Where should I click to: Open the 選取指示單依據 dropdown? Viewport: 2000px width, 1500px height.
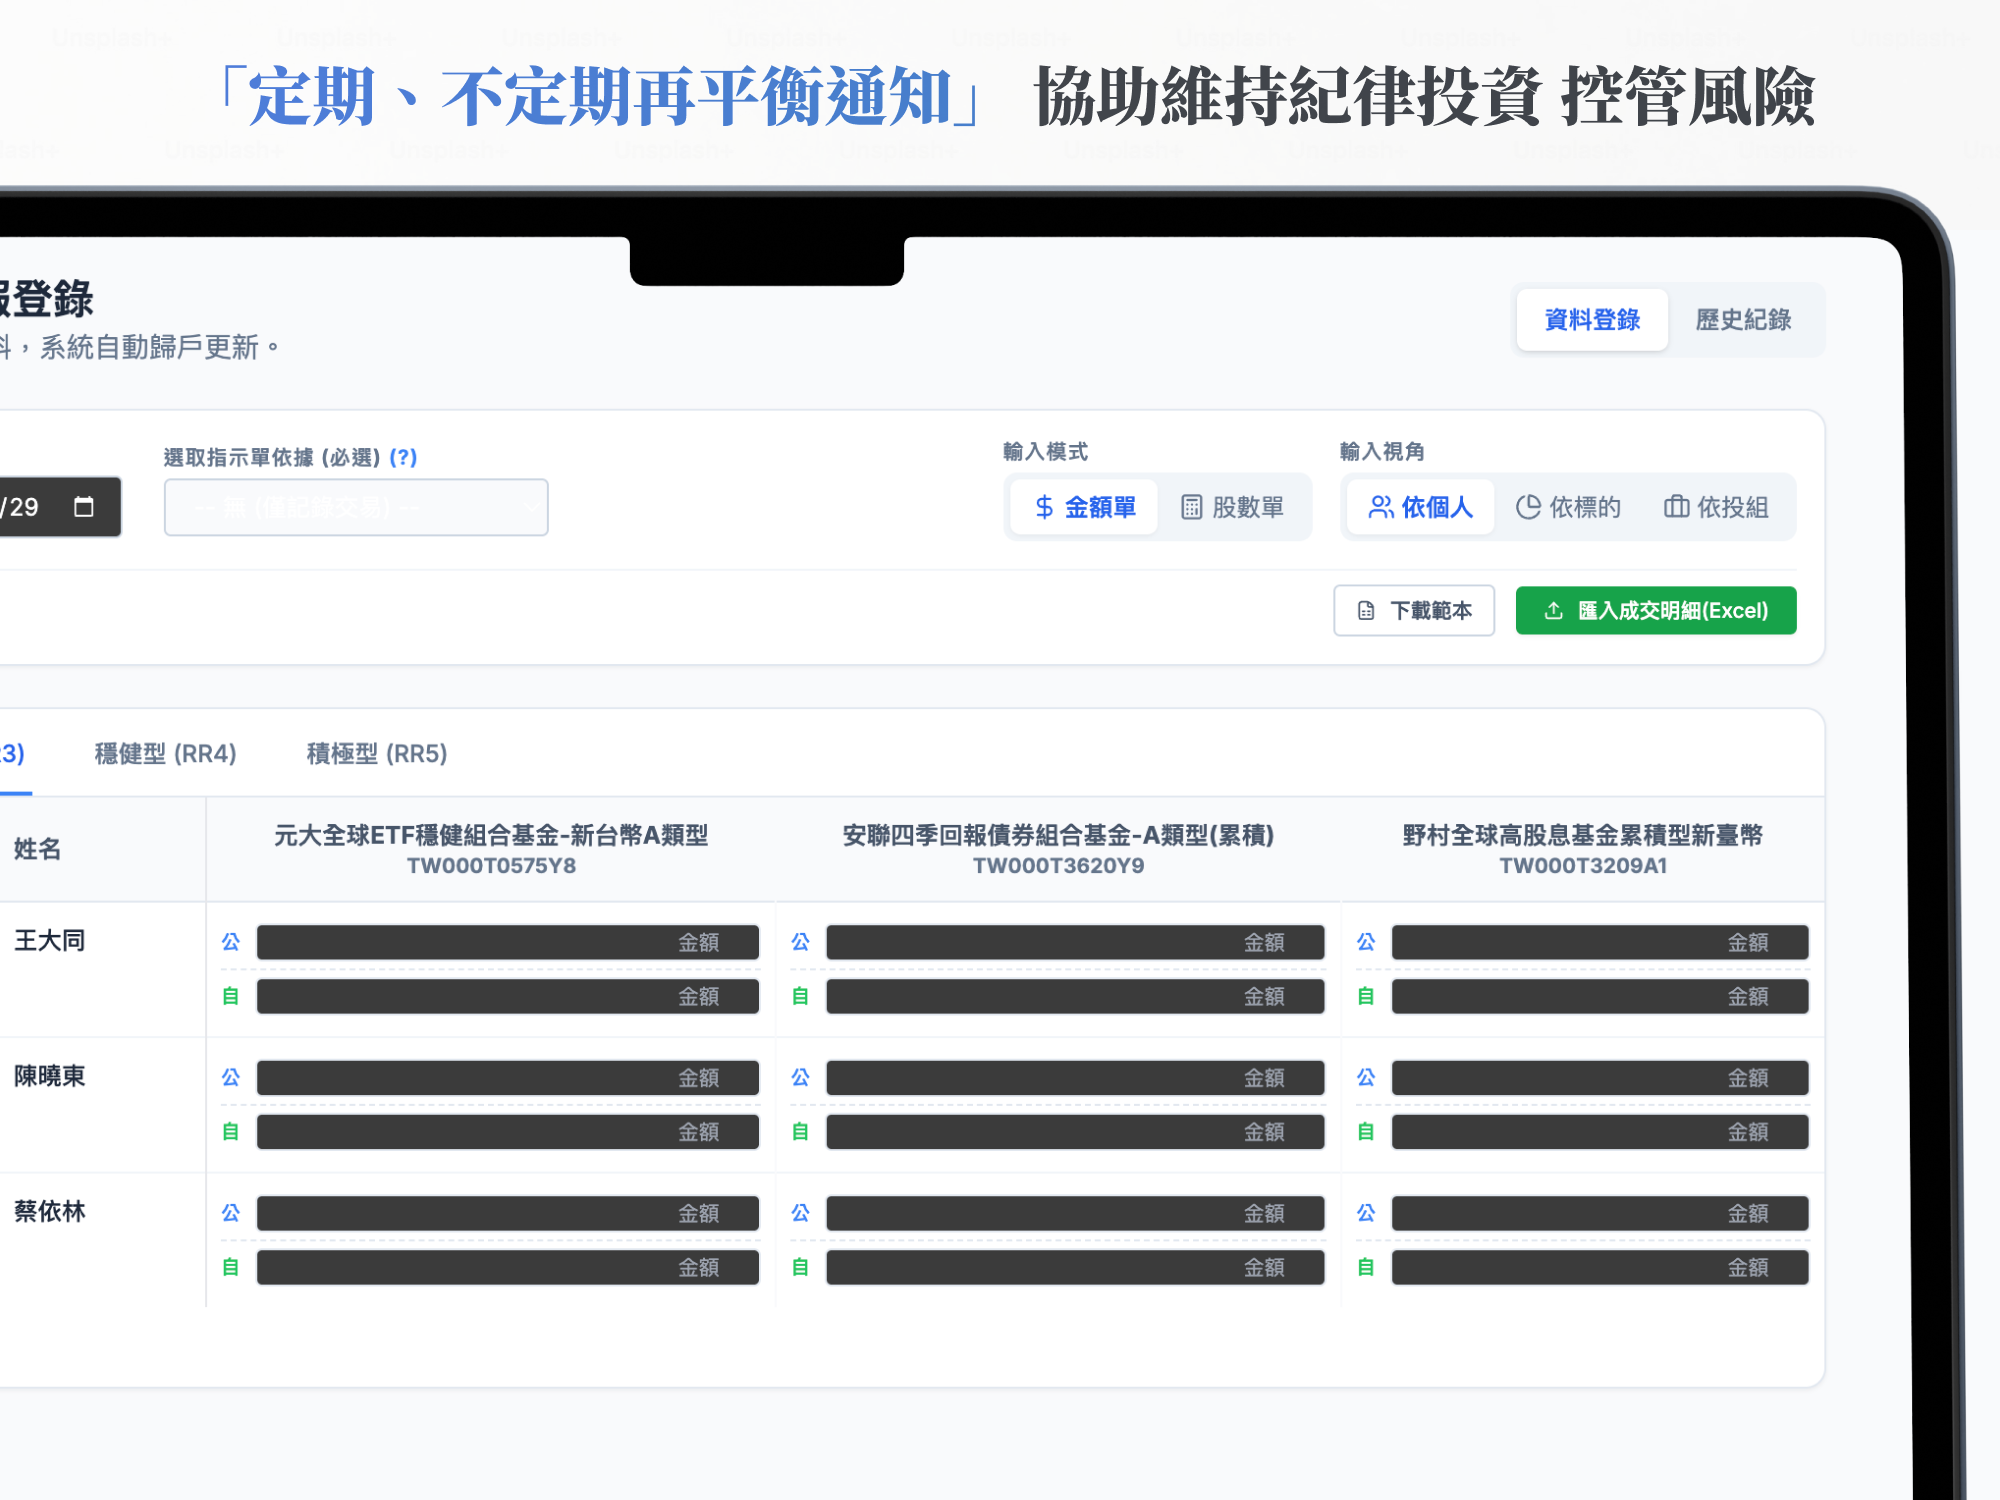click(x=356, y=507)
